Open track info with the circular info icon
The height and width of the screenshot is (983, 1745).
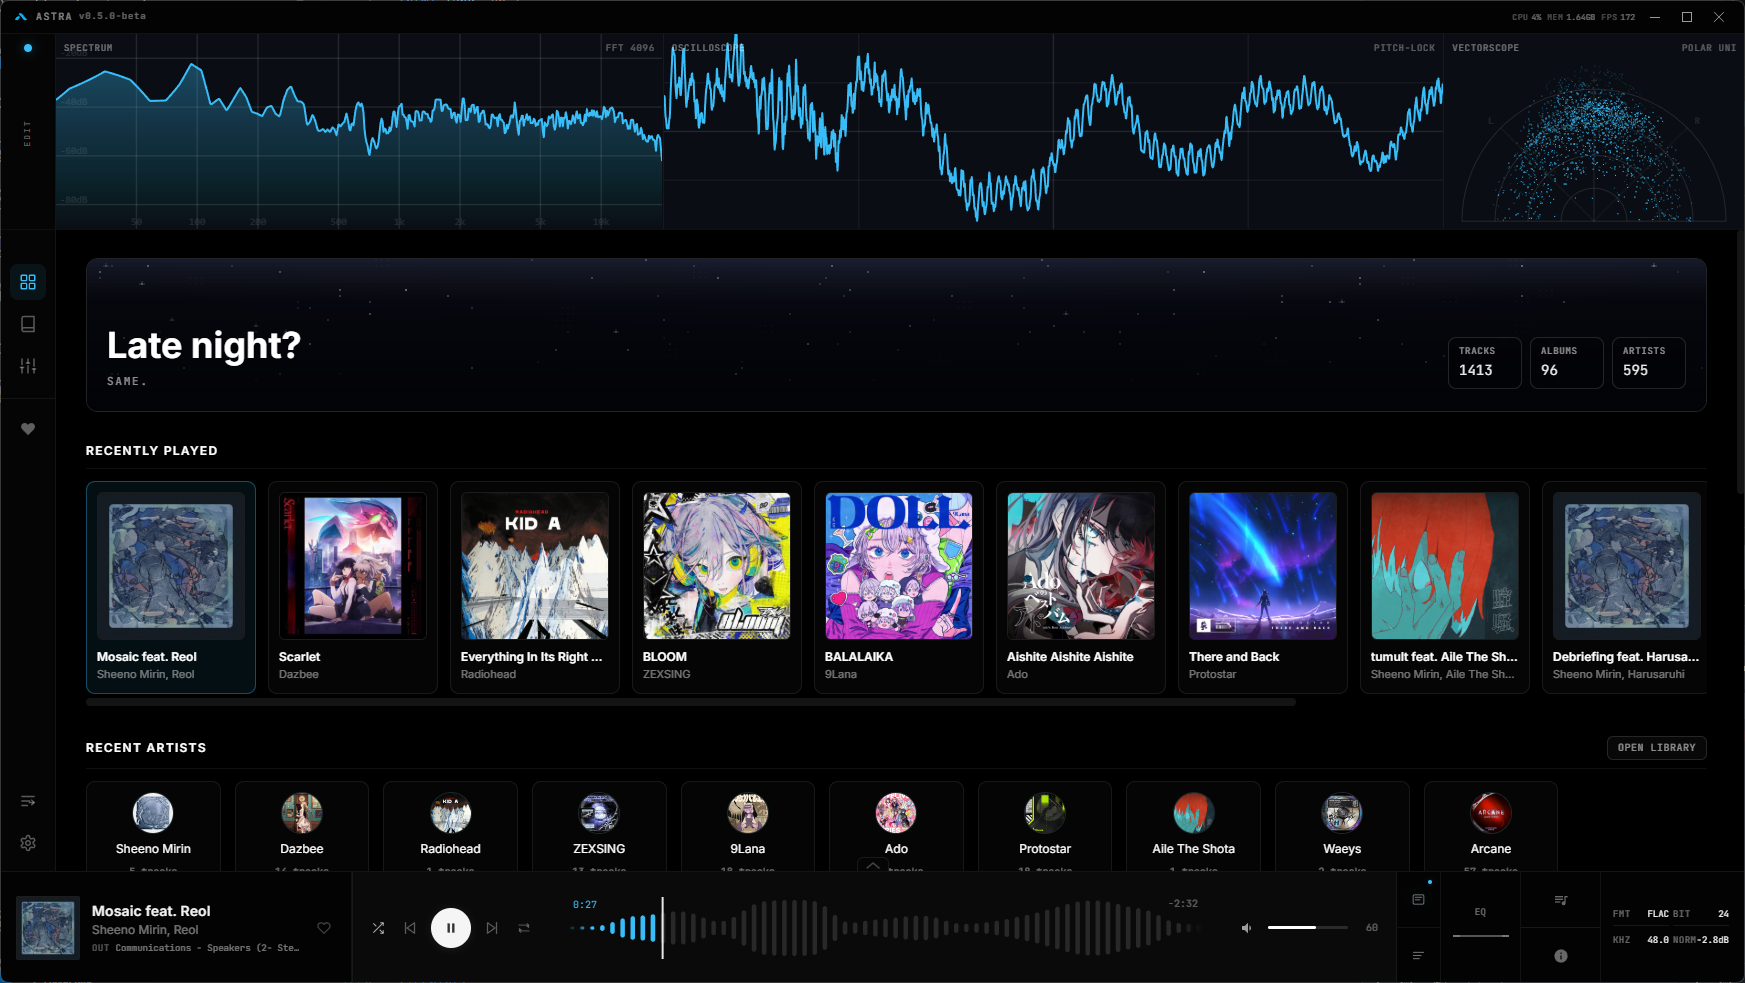[x=1560, y=955]
